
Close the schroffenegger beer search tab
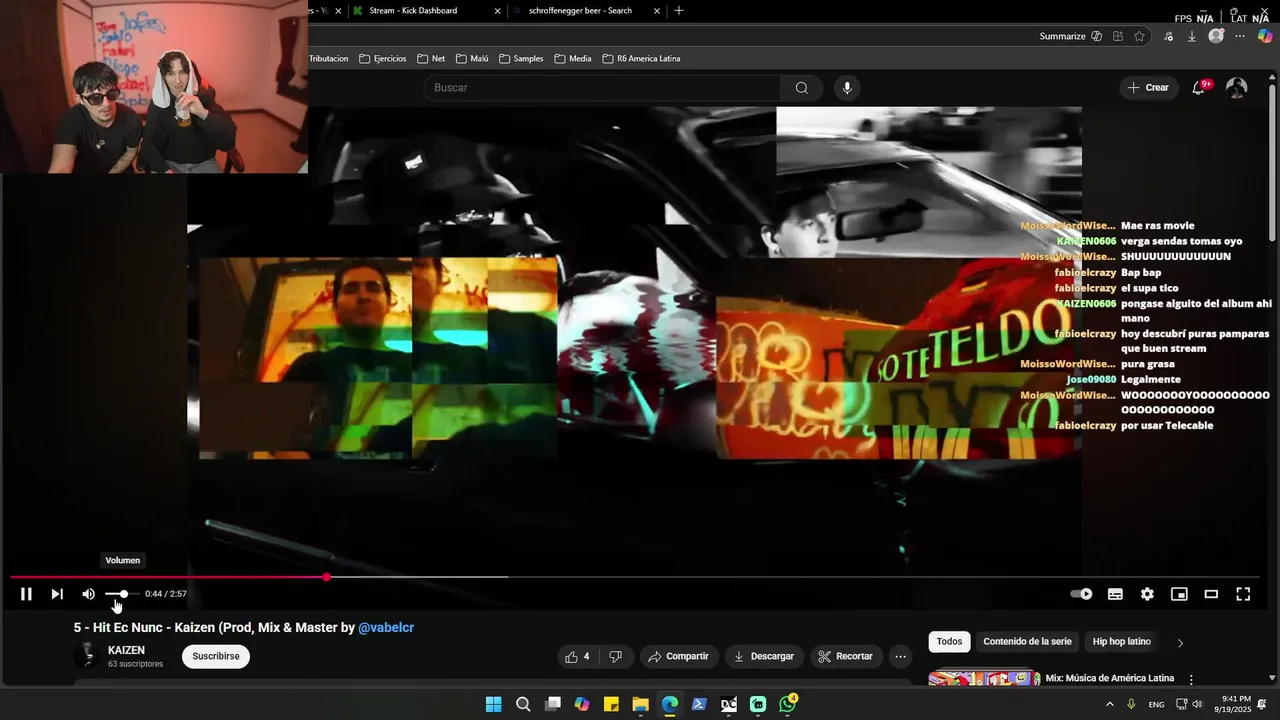(657, 11)
